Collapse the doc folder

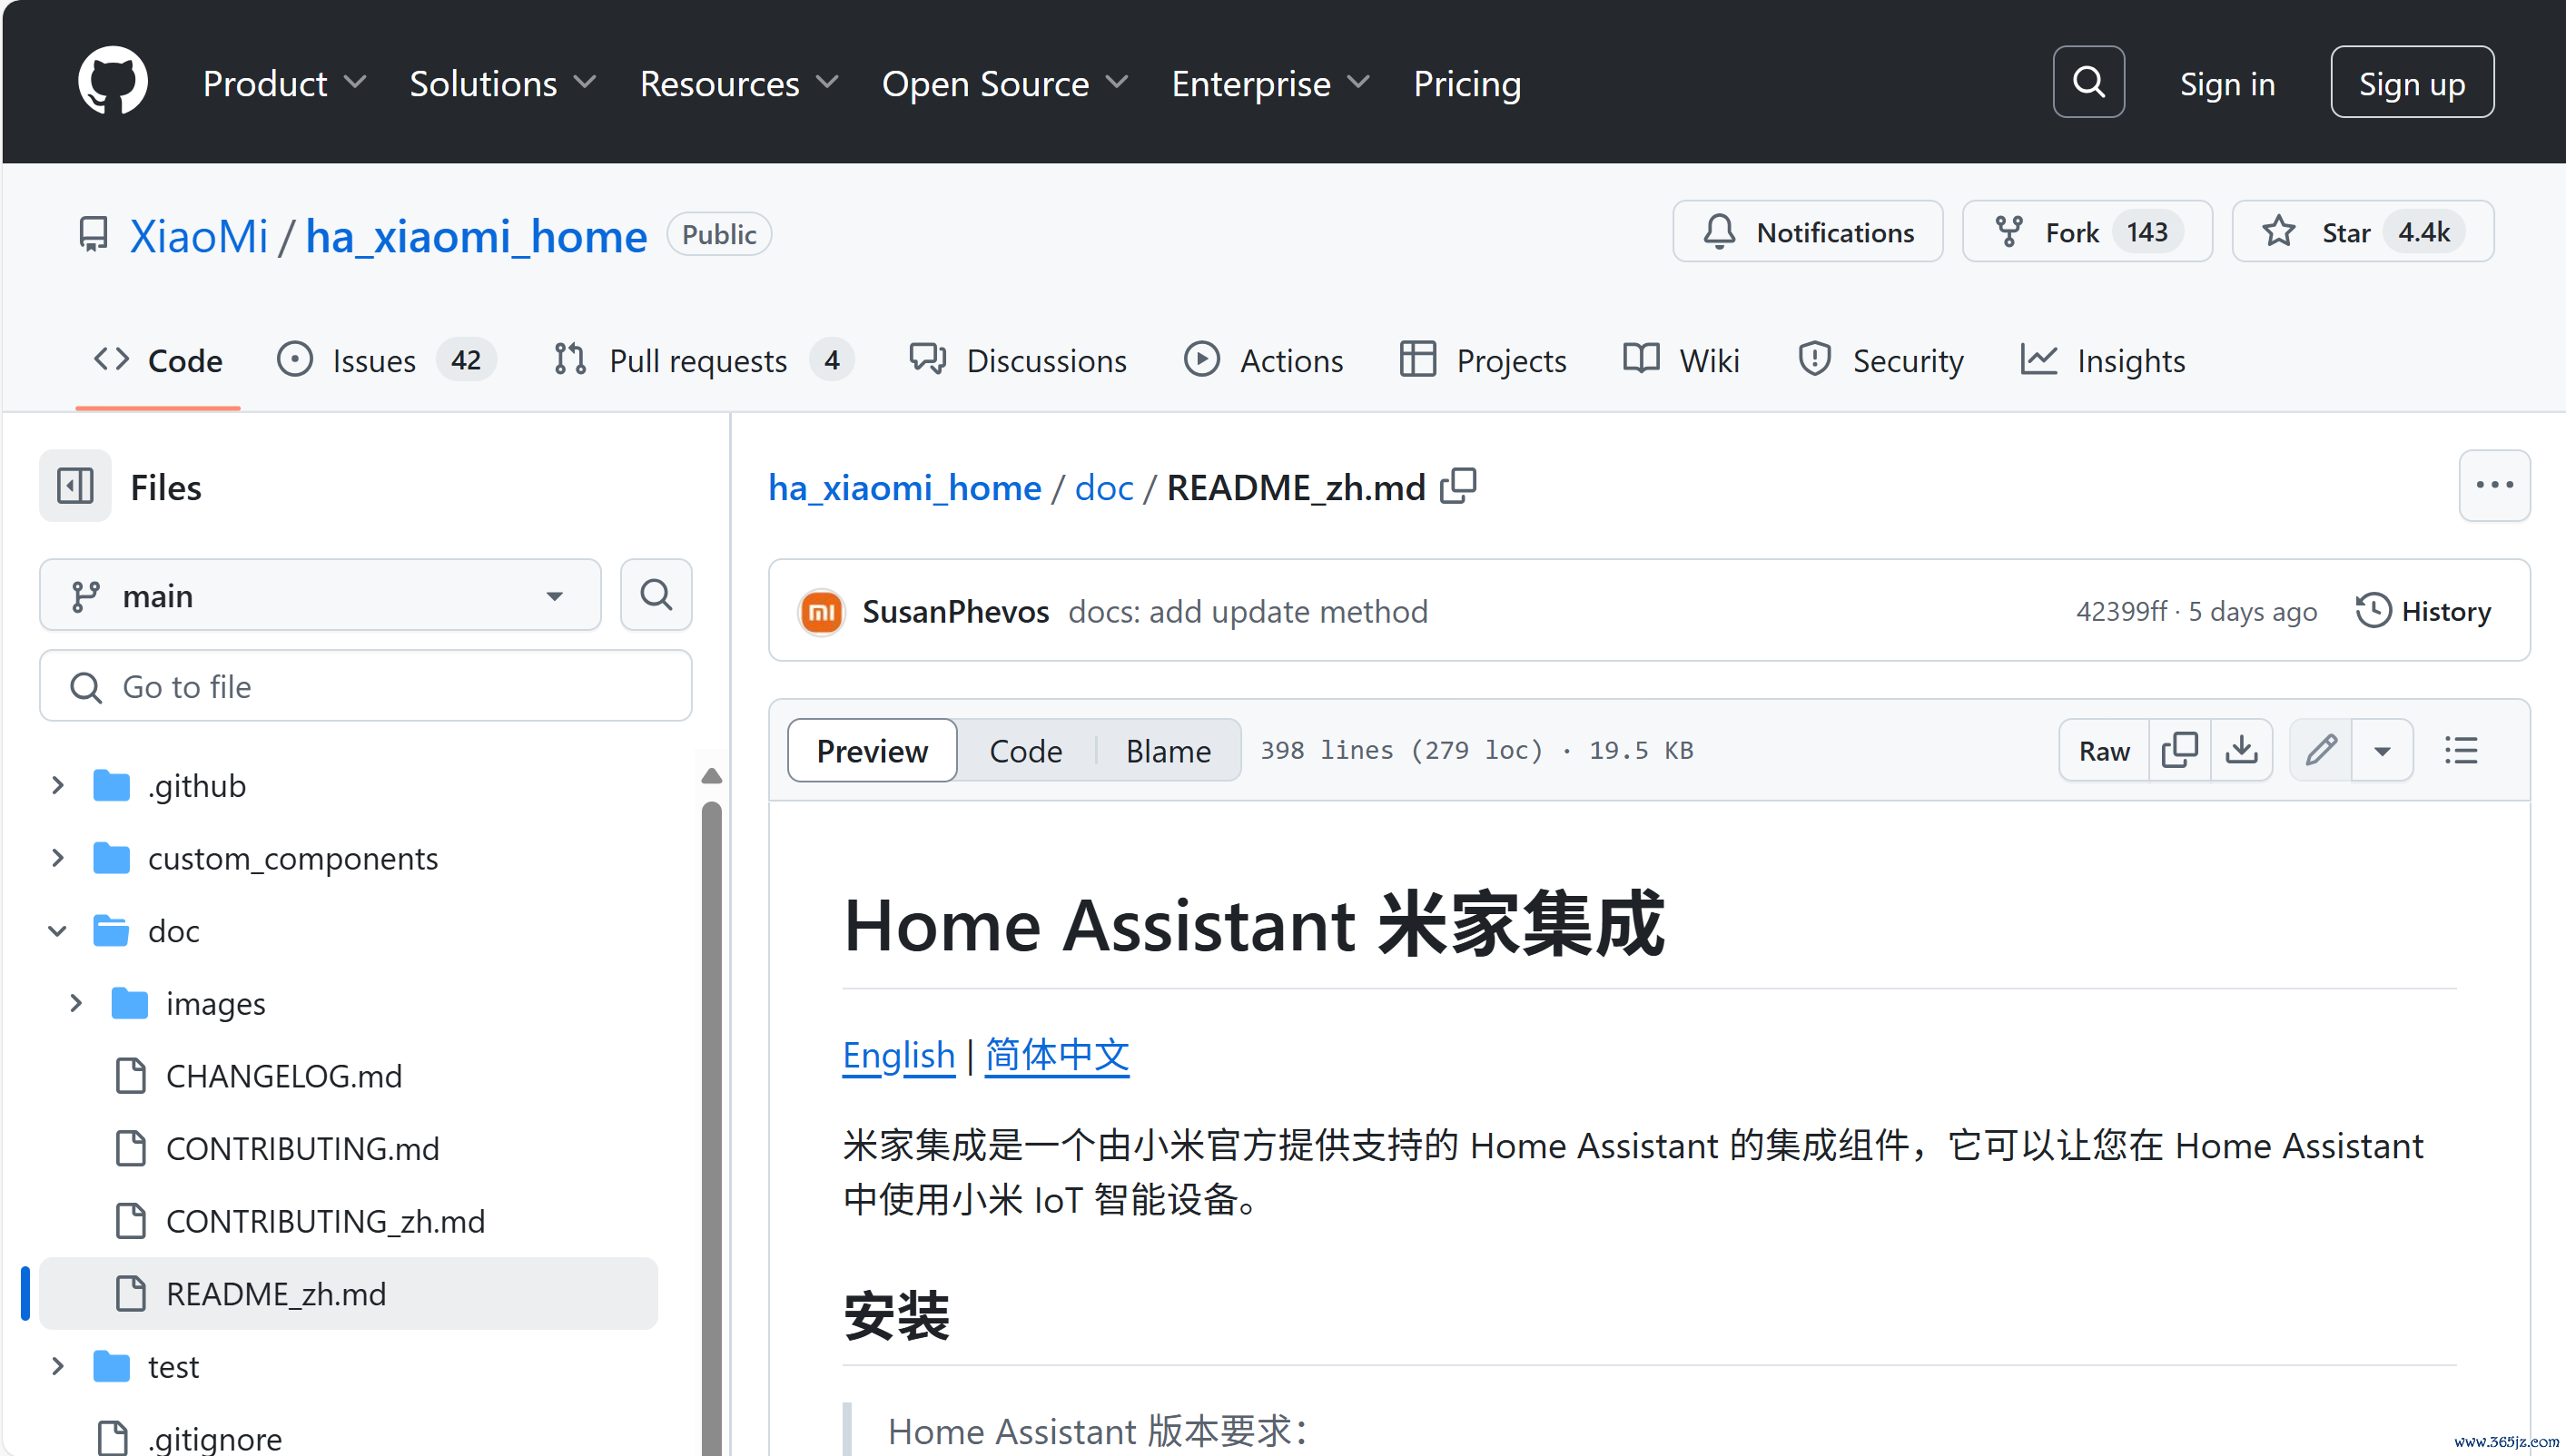pos(58,931)
